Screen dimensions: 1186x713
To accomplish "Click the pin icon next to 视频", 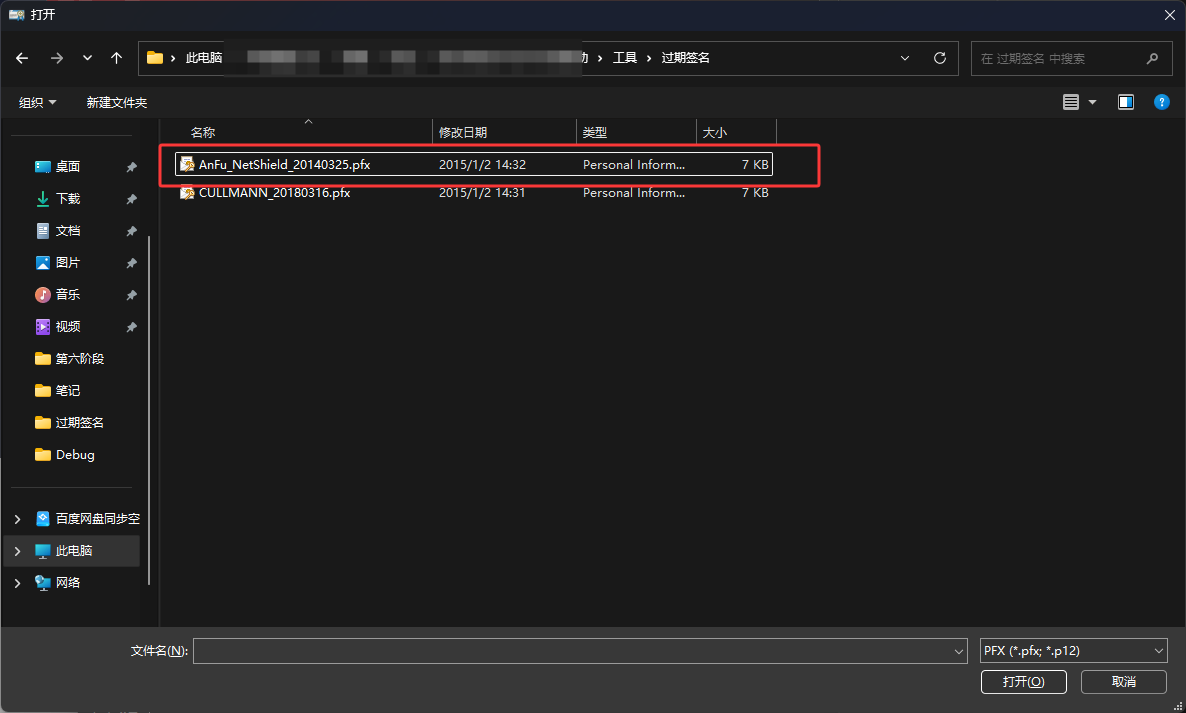I will (132, 327).
